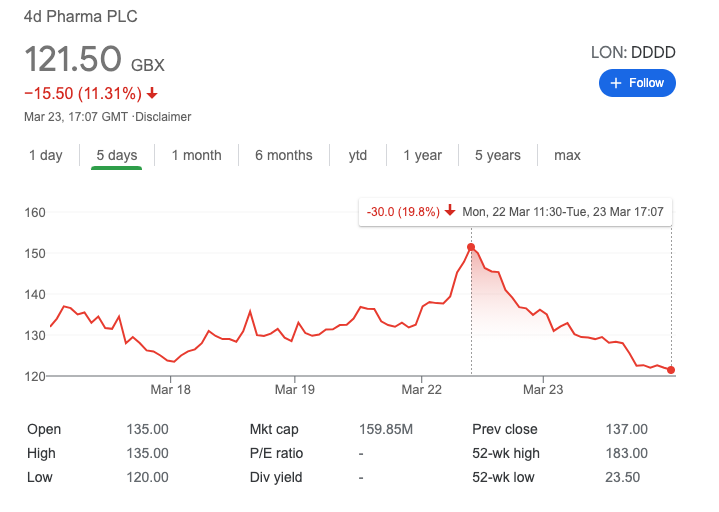Screen dimensions: 719x512
Task: Click the red down arrow beside 11.31%
Action: point(152,94)
